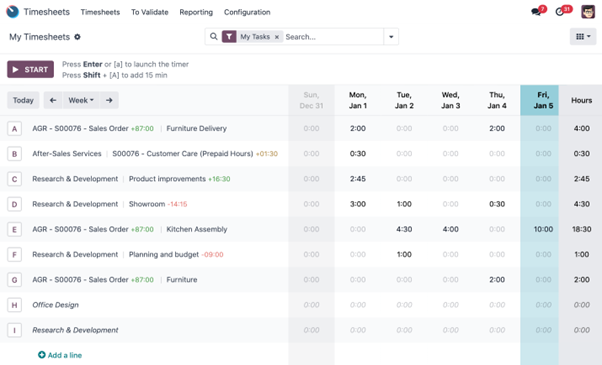Image resolution: width=602 pixels, height=365 pixels.
Task: Go to next week arrow
Action: (109, 100)
